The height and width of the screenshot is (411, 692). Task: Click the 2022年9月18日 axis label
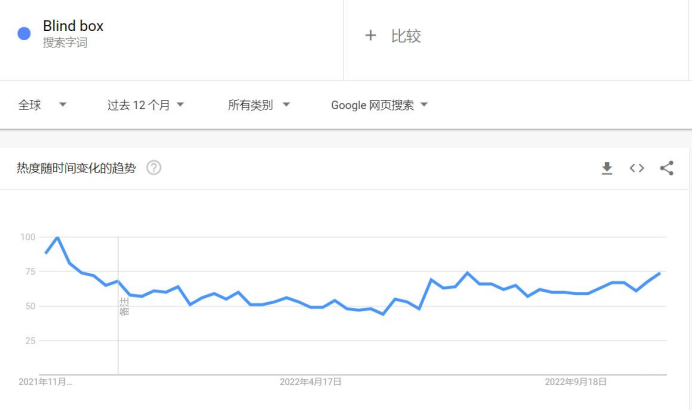[x=575, y=381]
